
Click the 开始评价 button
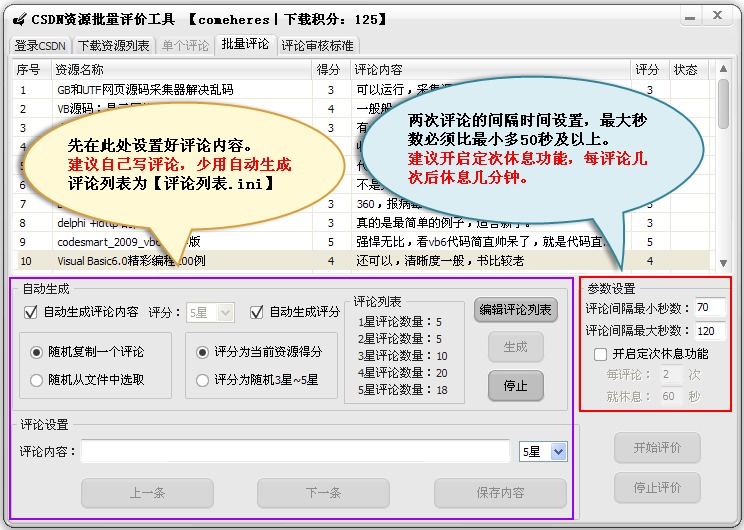[657, 447]
